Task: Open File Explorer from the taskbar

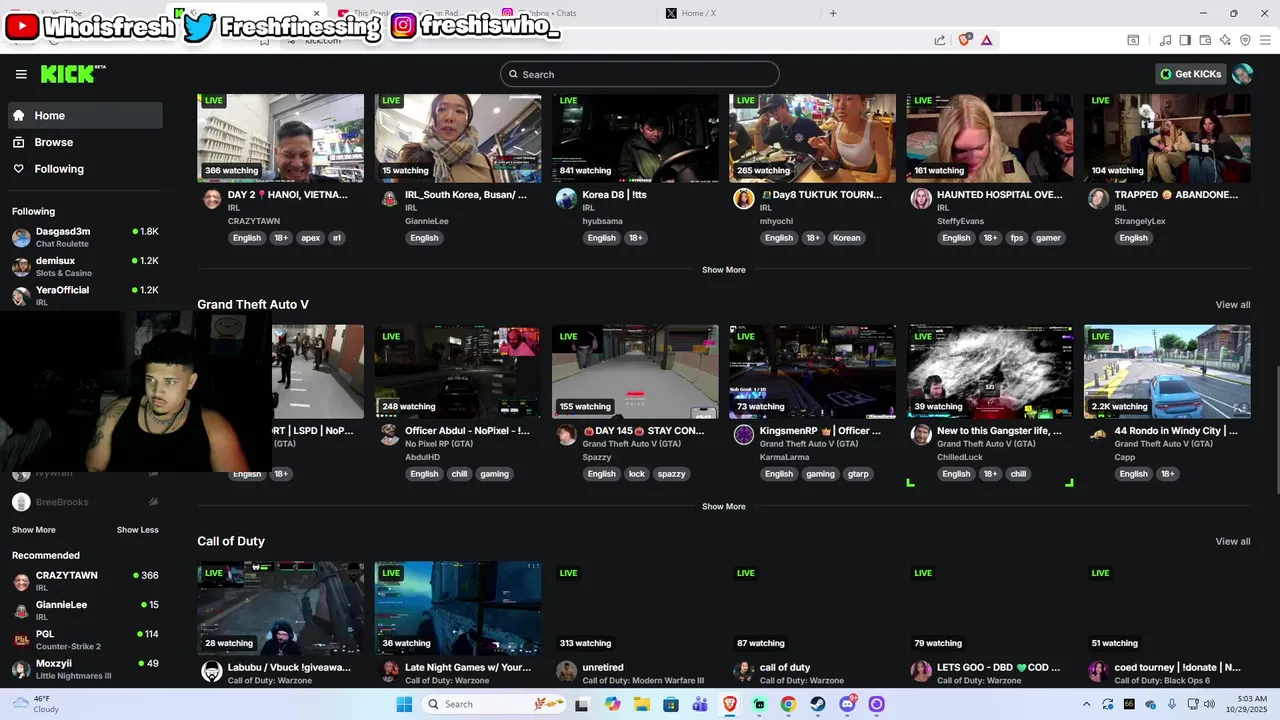Action: coord(642,704)
